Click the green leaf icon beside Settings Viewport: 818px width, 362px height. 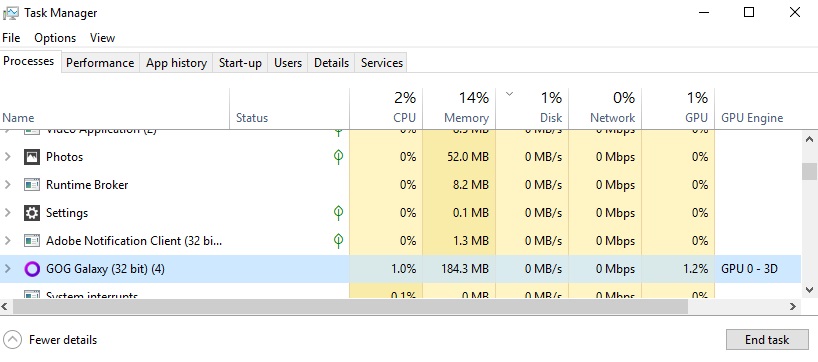point(338,213)
